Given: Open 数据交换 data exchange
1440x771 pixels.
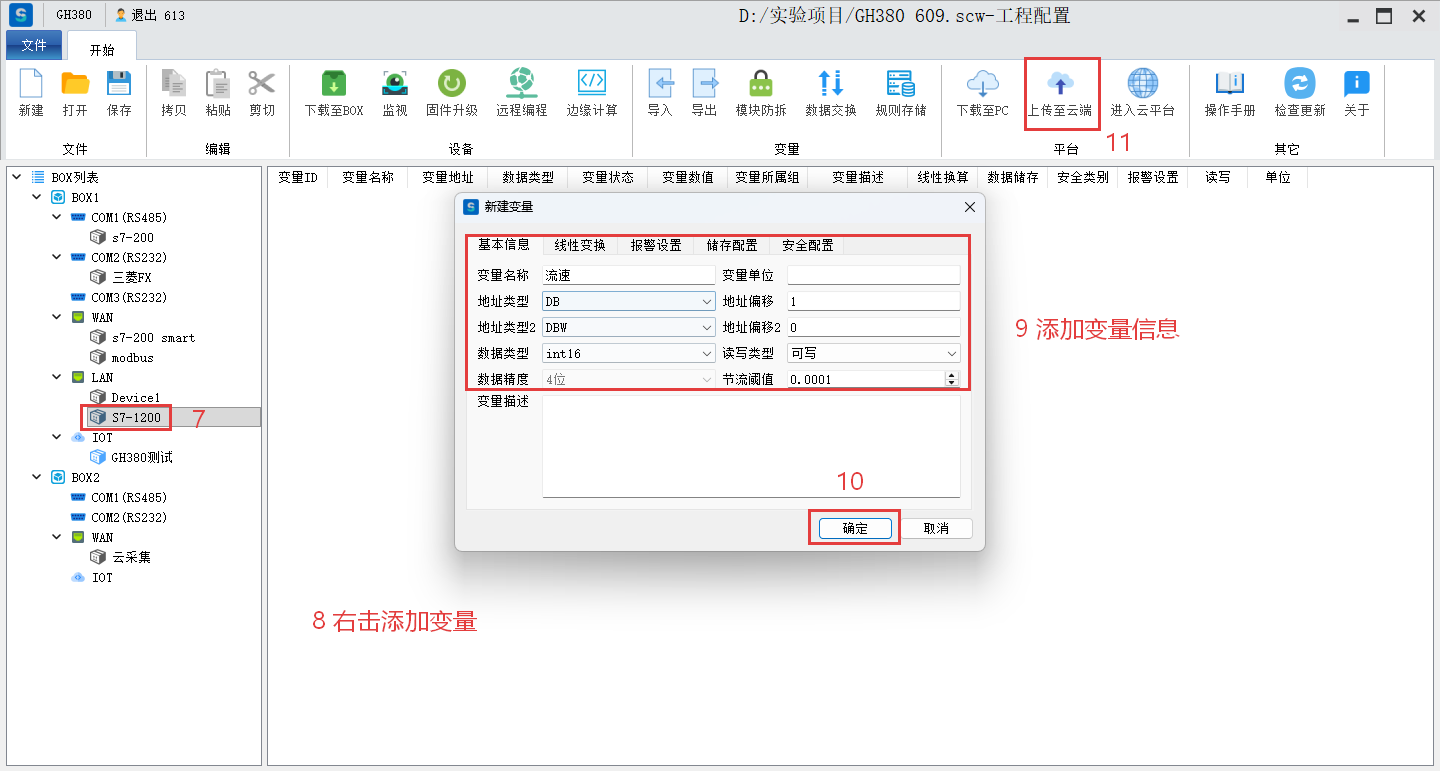Looking at the screenshot, I should pyautogui.click(x=831, y=84).
